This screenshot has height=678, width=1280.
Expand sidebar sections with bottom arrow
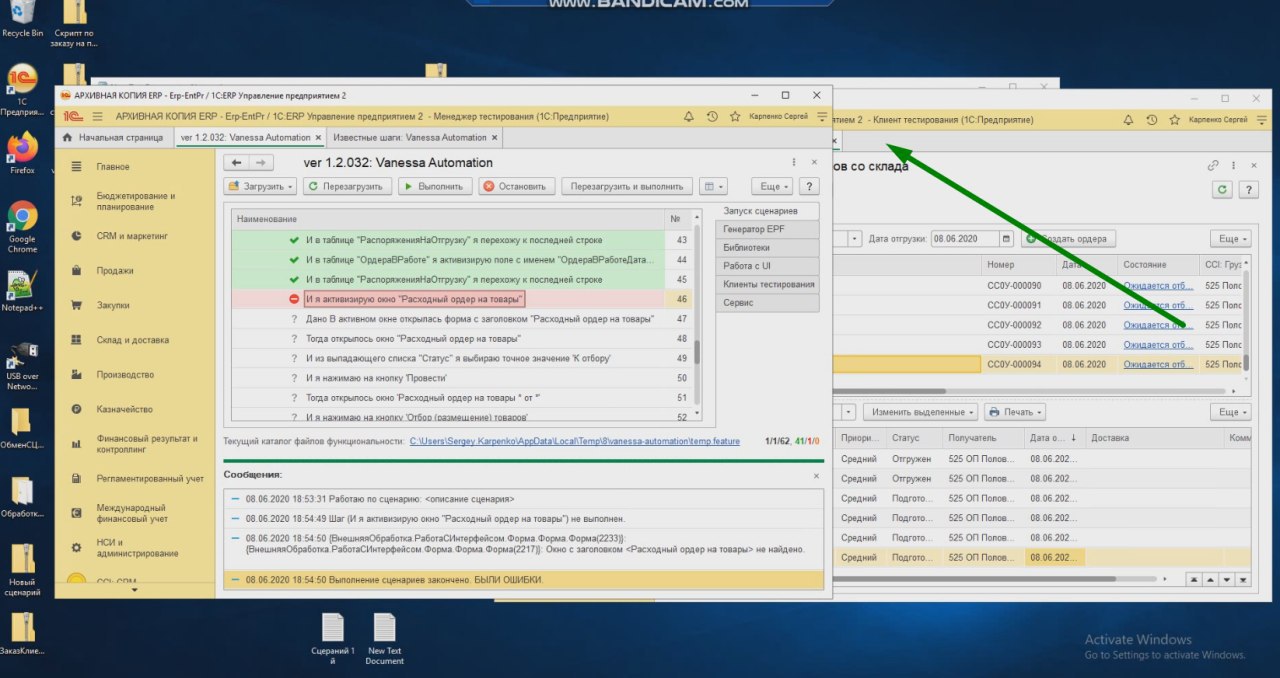pyautogui.click(x=135, y=591)
